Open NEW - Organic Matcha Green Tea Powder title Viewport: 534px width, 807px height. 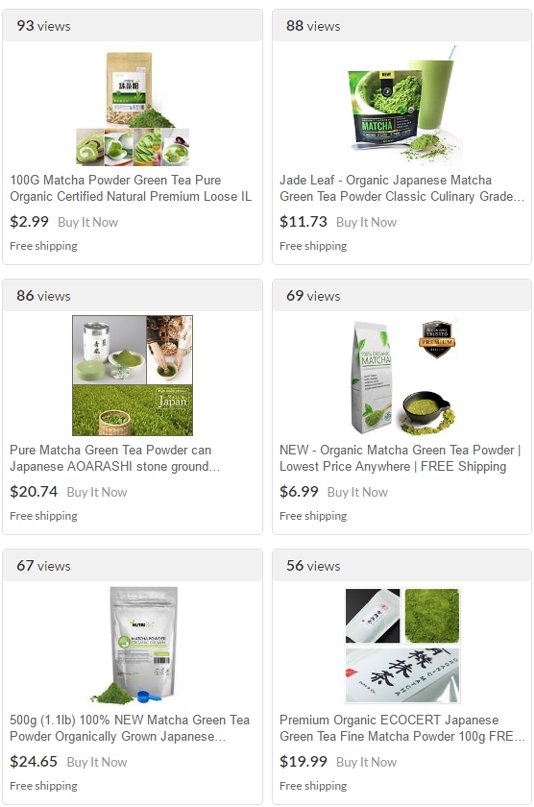coord(400,458)
